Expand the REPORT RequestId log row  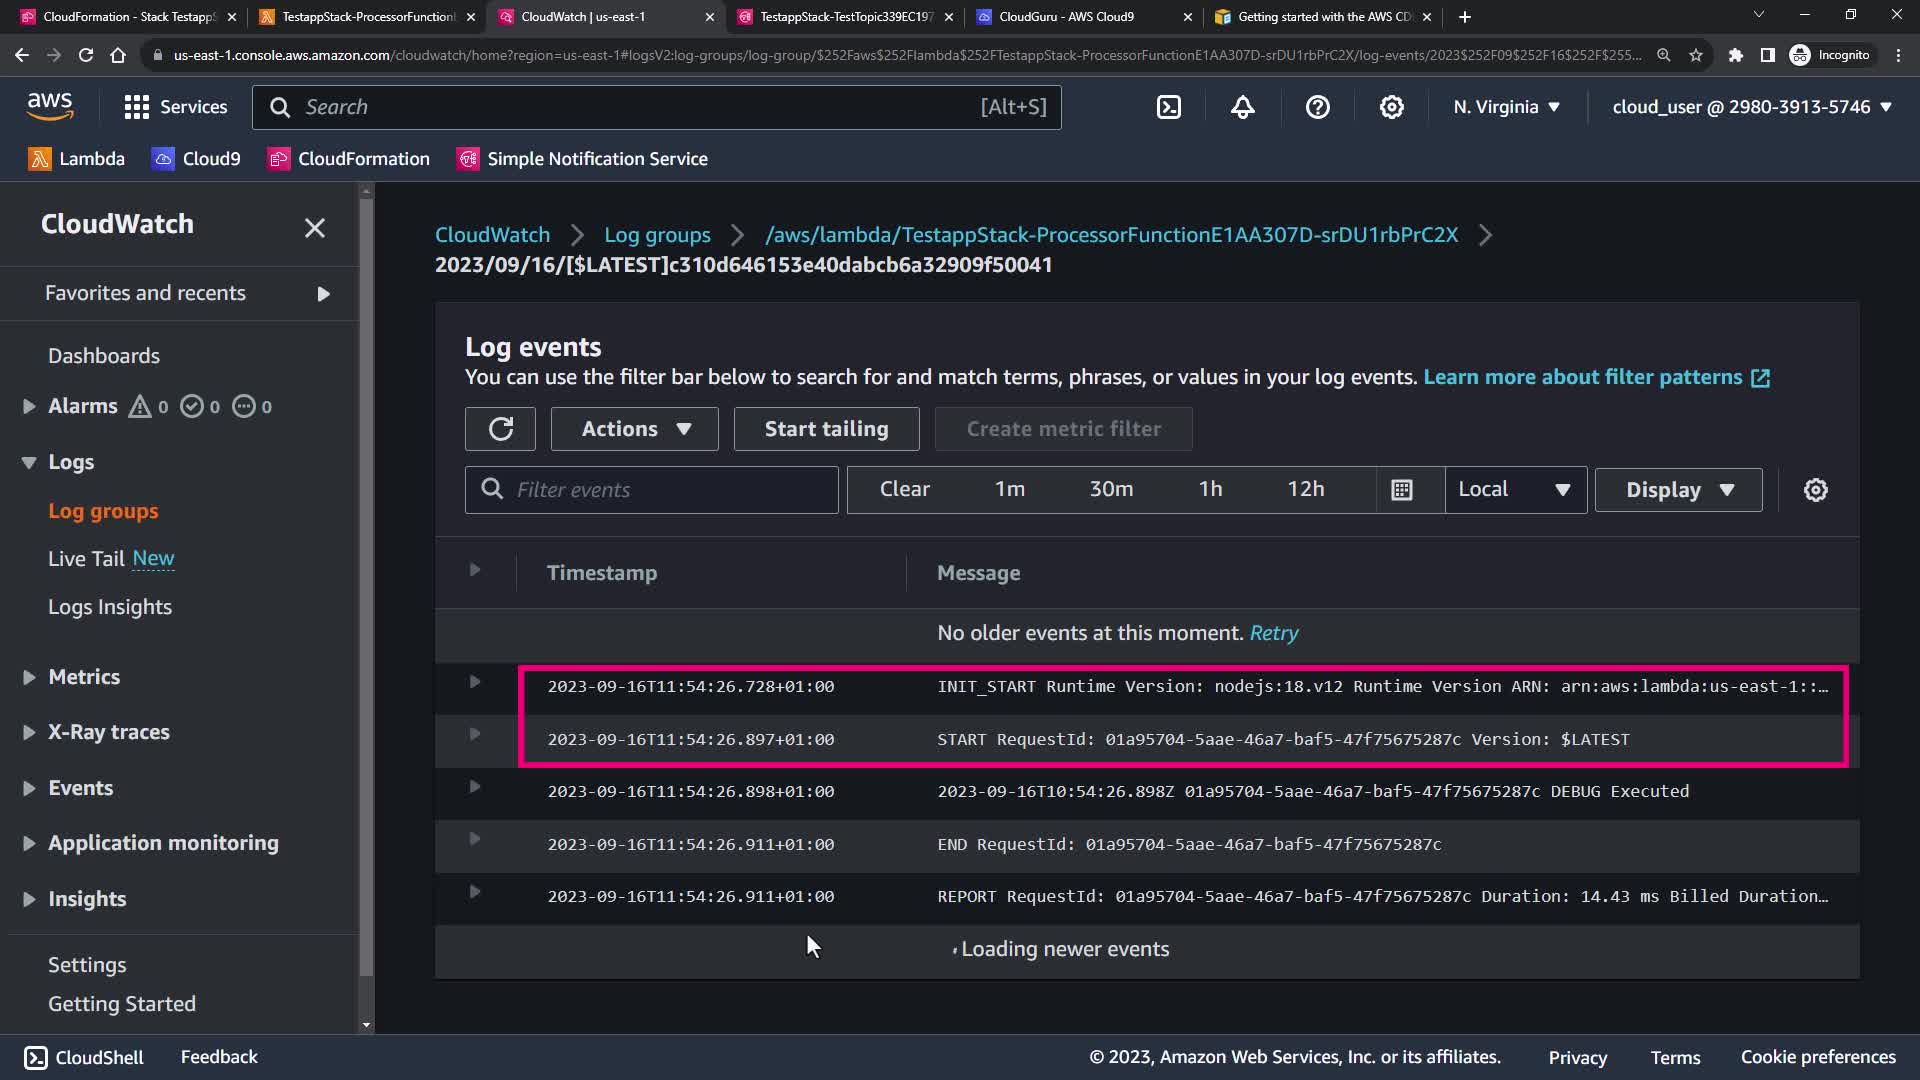tap(475, 892)
